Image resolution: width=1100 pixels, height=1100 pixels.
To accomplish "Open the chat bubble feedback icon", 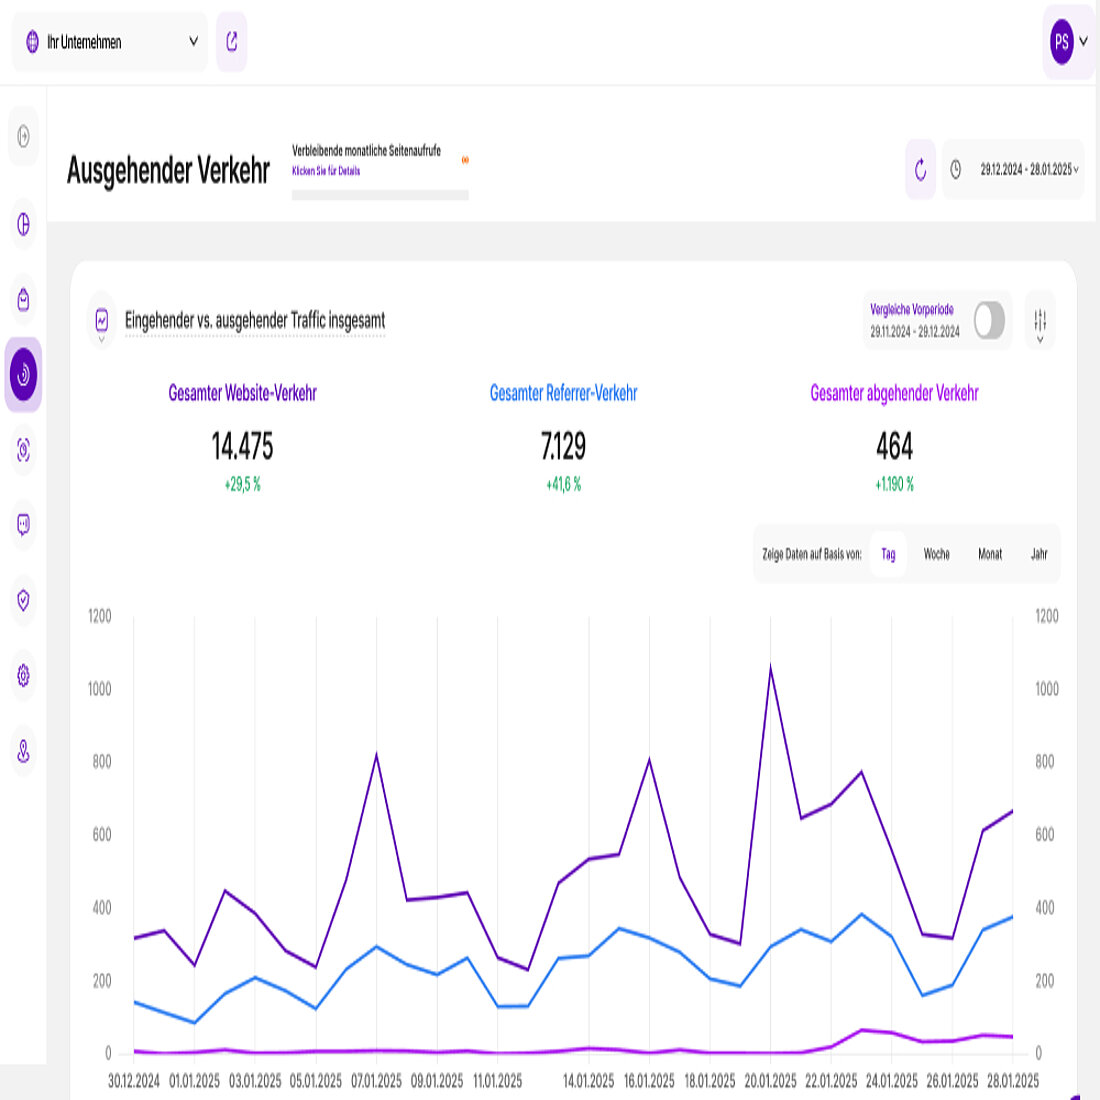I will point(24,525).
